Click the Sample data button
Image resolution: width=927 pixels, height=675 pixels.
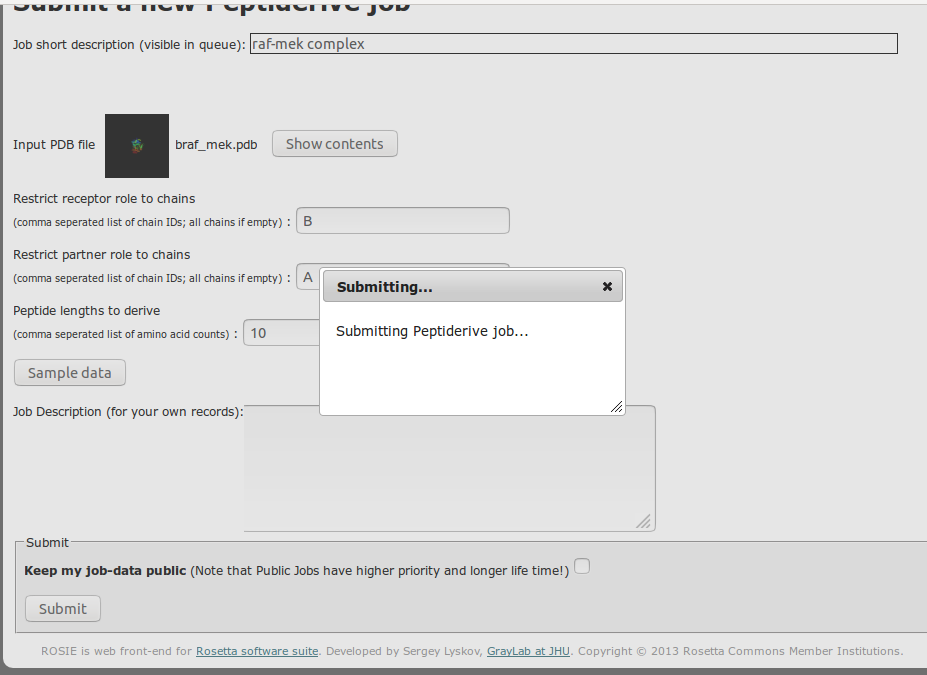click(70, 373)
